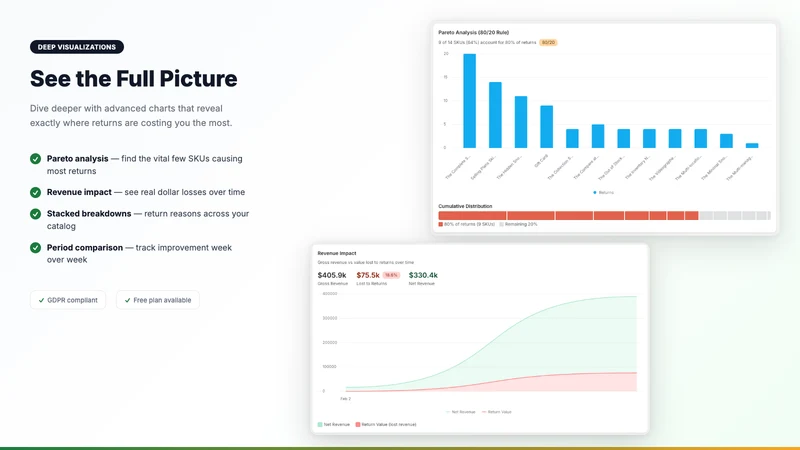Click the red '80% of returns (9 SKUs)' legend square
This screenshot has height=450, width=800.
point(441,224)
